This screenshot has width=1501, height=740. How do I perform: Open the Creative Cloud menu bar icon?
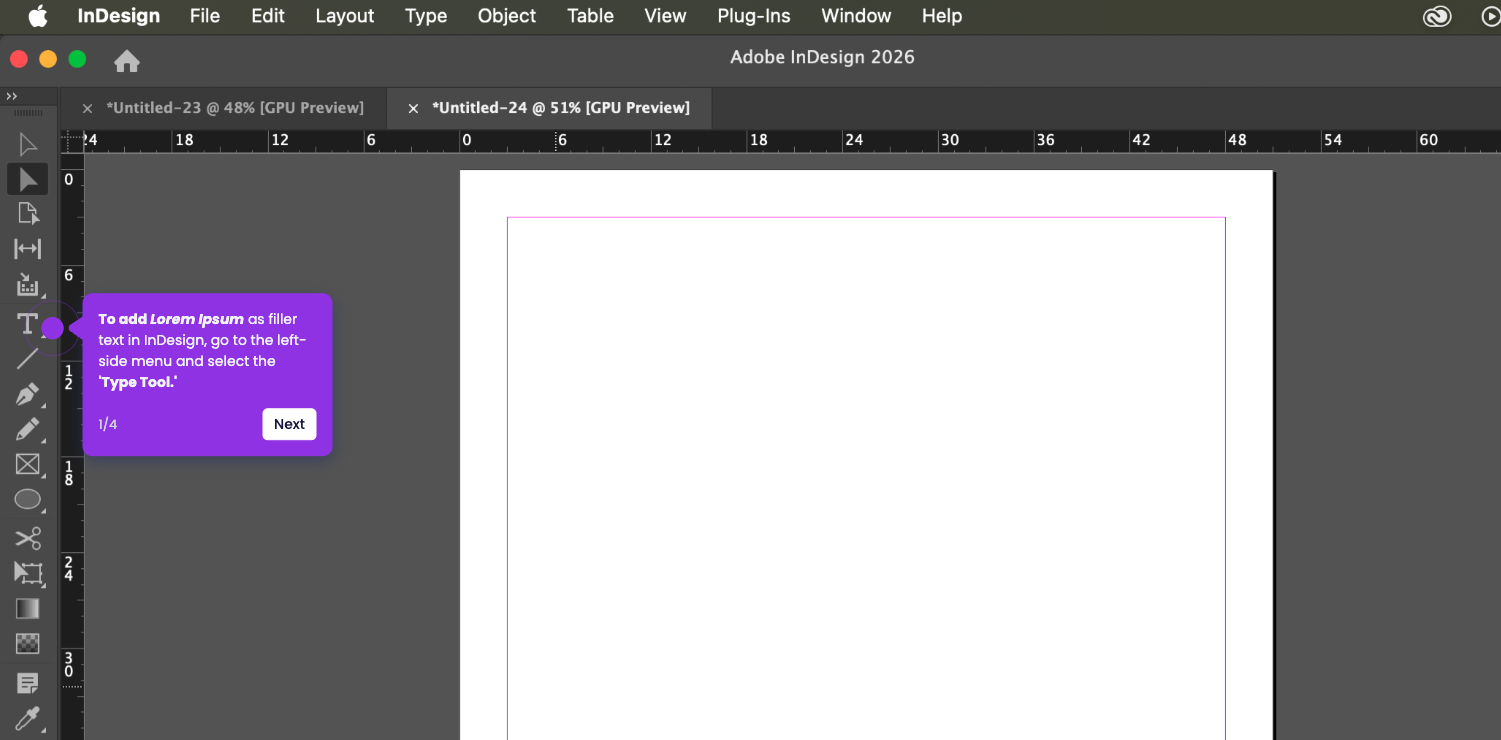[x=1437, y=16]
